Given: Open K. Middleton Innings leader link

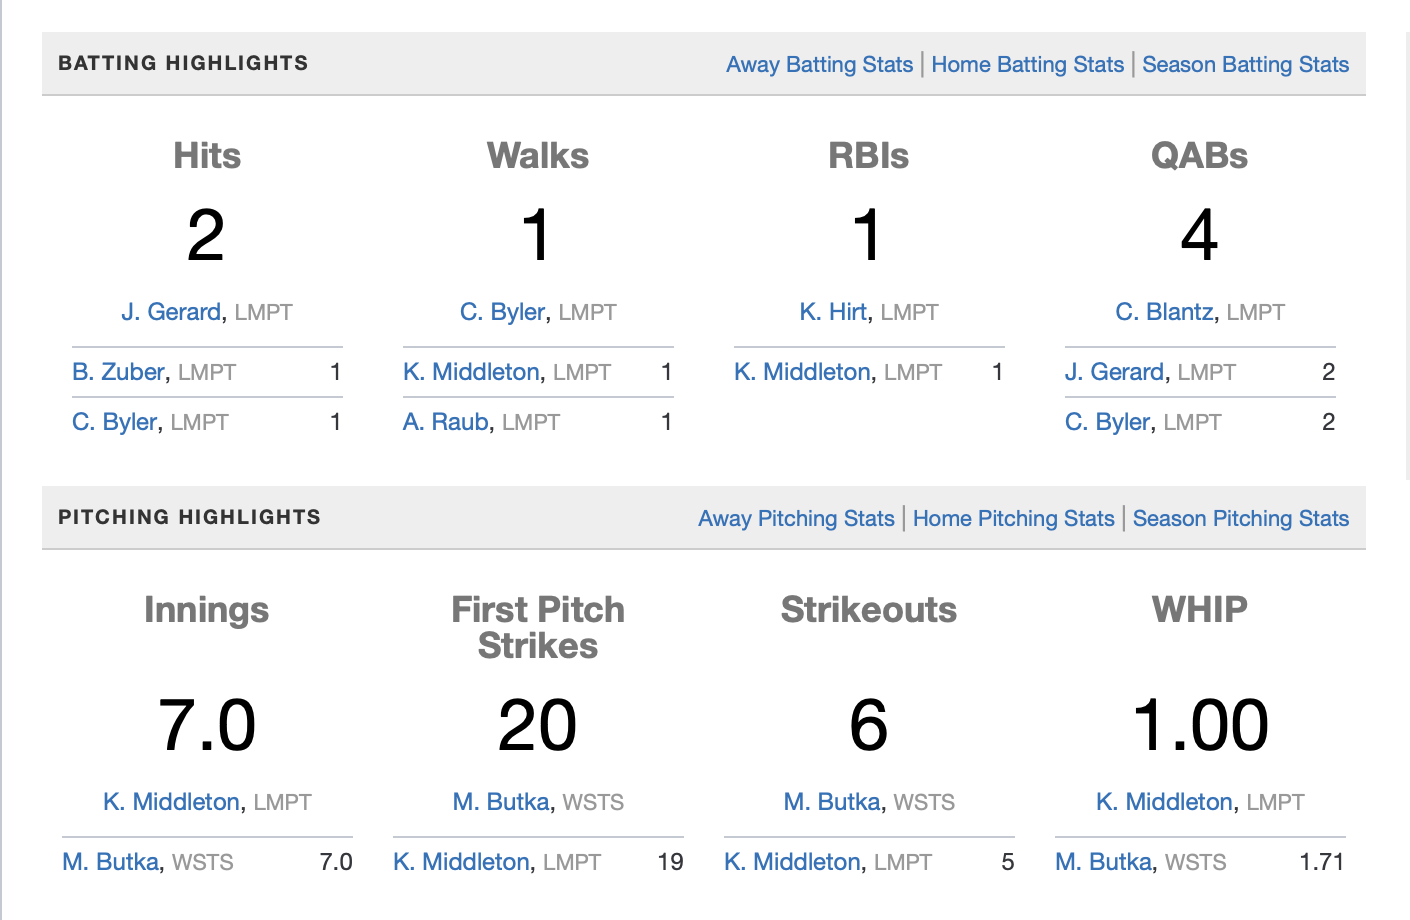Looking at the screenshot, I should pos(171,802).
